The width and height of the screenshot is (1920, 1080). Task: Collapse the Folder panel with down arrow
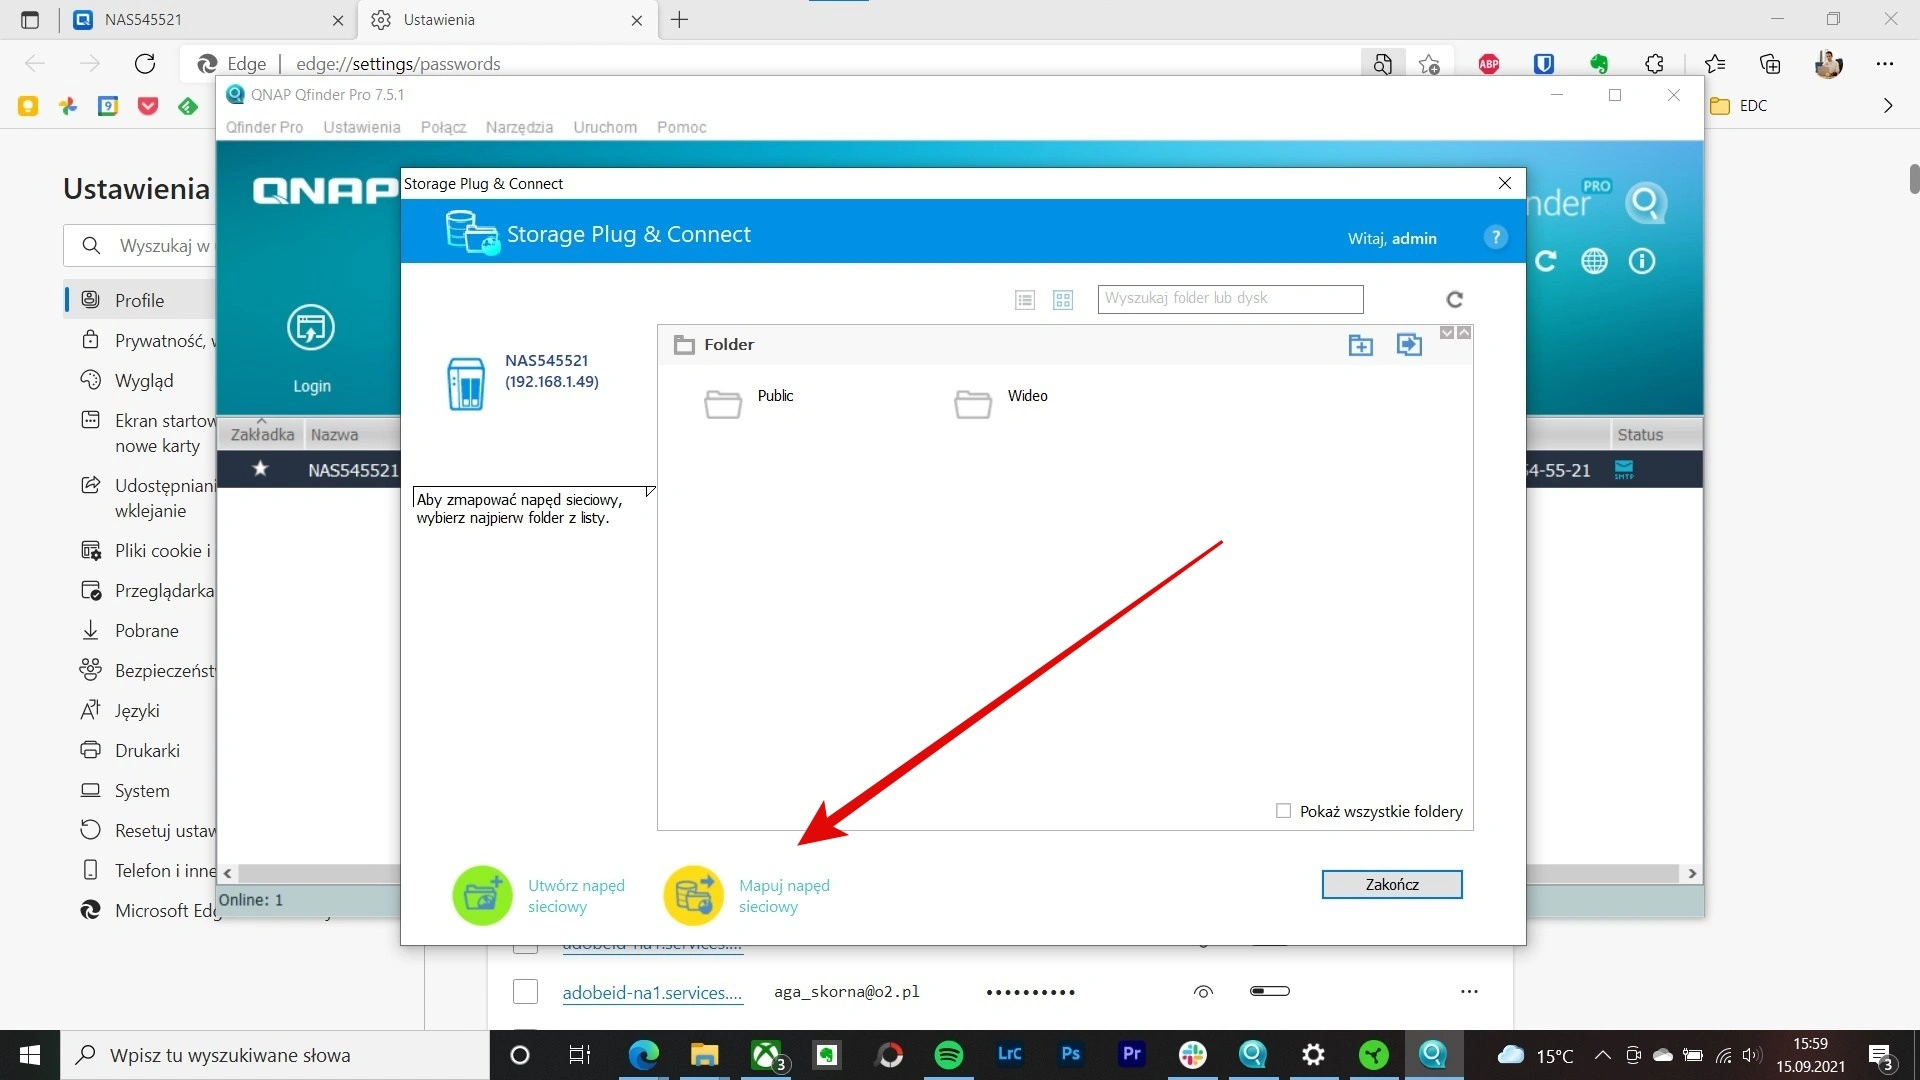coord(1447,333)
